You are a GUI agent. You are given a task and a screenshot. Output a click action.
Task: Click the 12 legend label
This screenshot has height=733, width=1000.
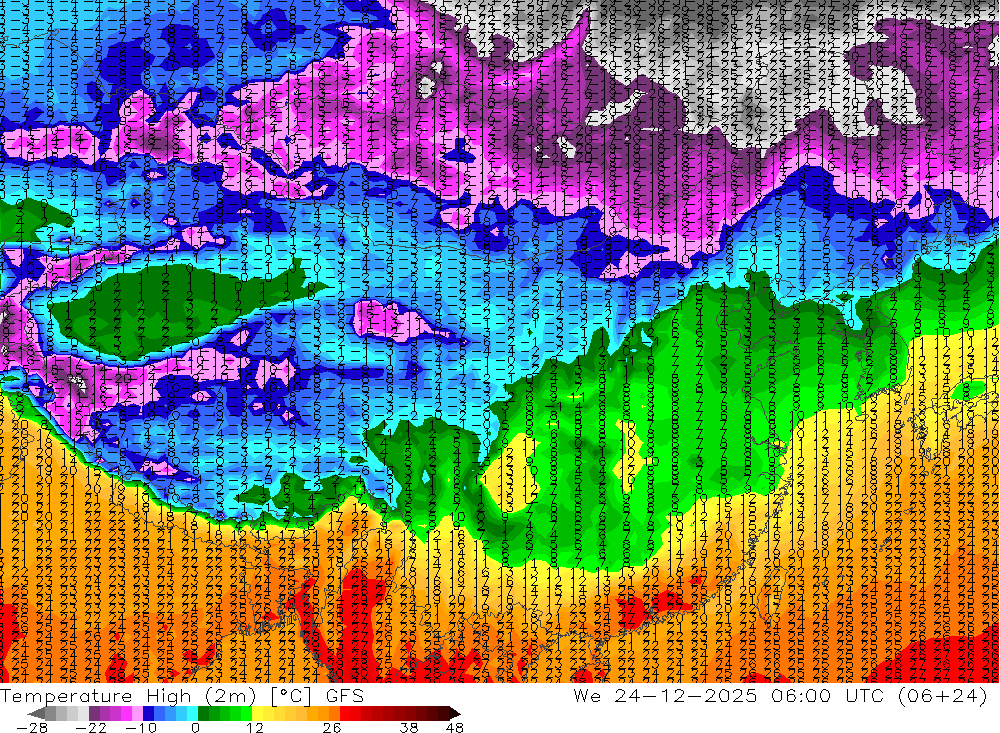coord(254,728)
